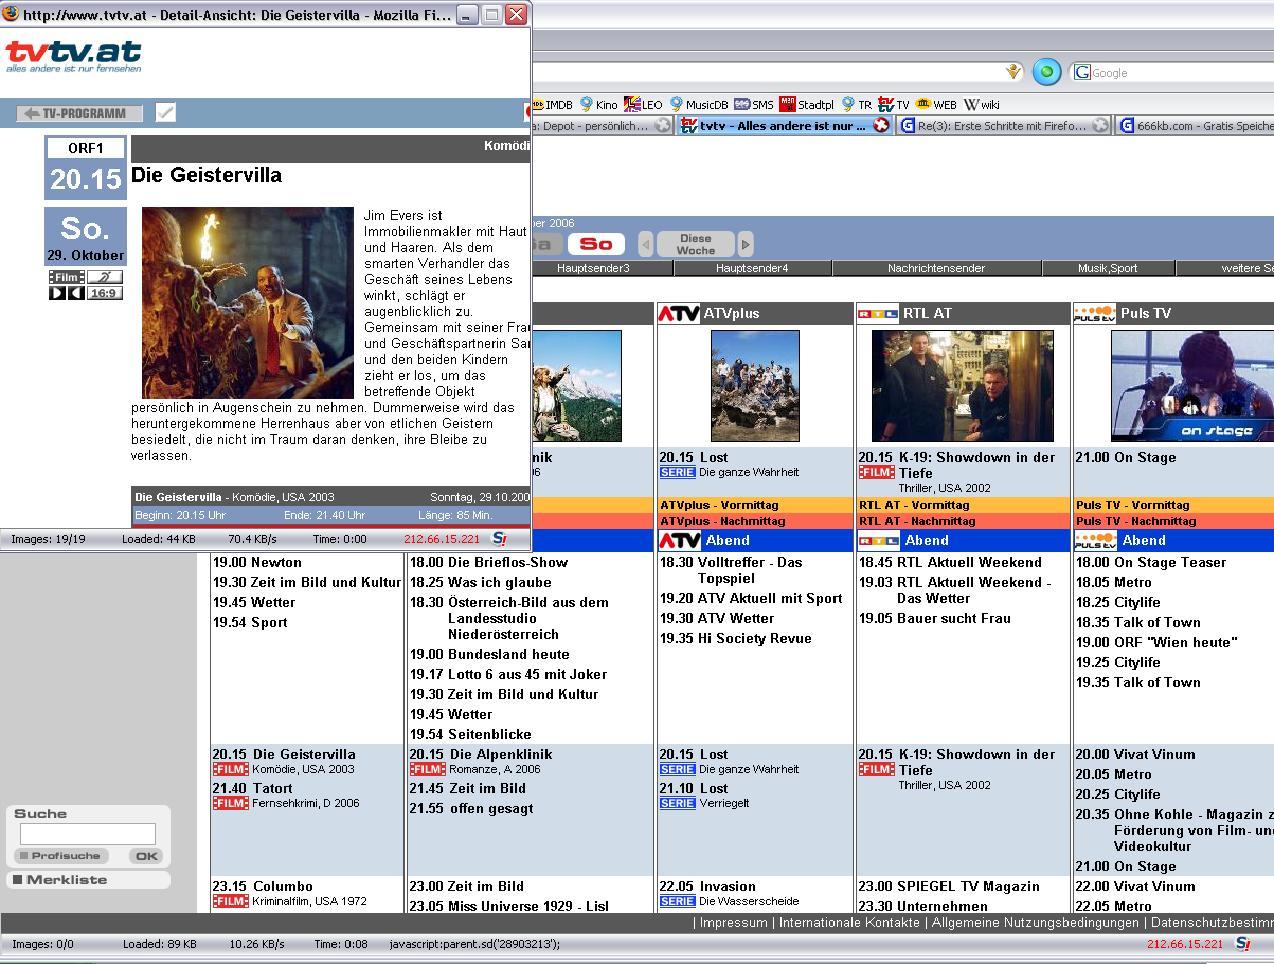Select the So day button
1274x964 pixels.
coord(596,244)
